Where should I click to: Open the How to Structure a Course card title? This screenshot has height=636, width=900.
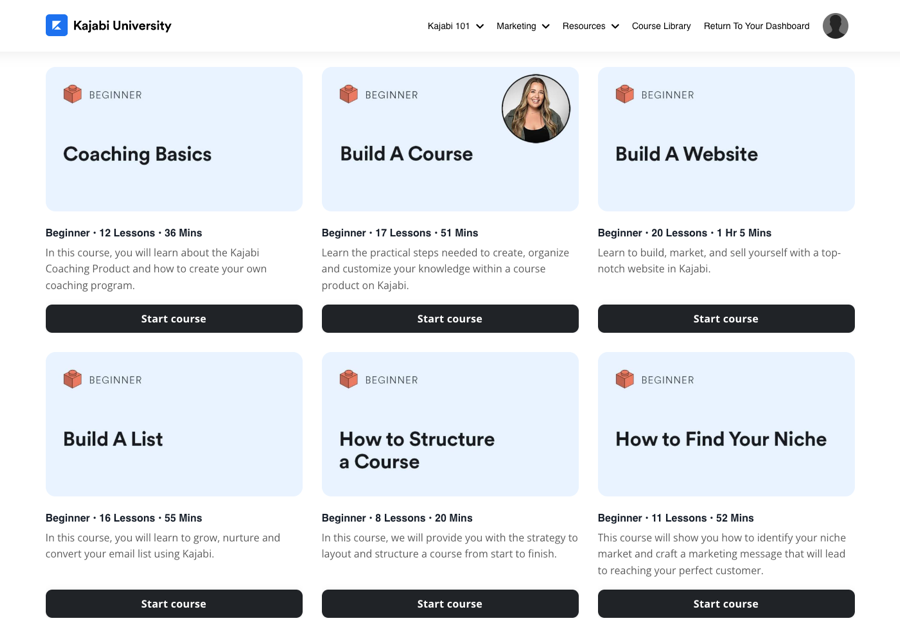417,450
